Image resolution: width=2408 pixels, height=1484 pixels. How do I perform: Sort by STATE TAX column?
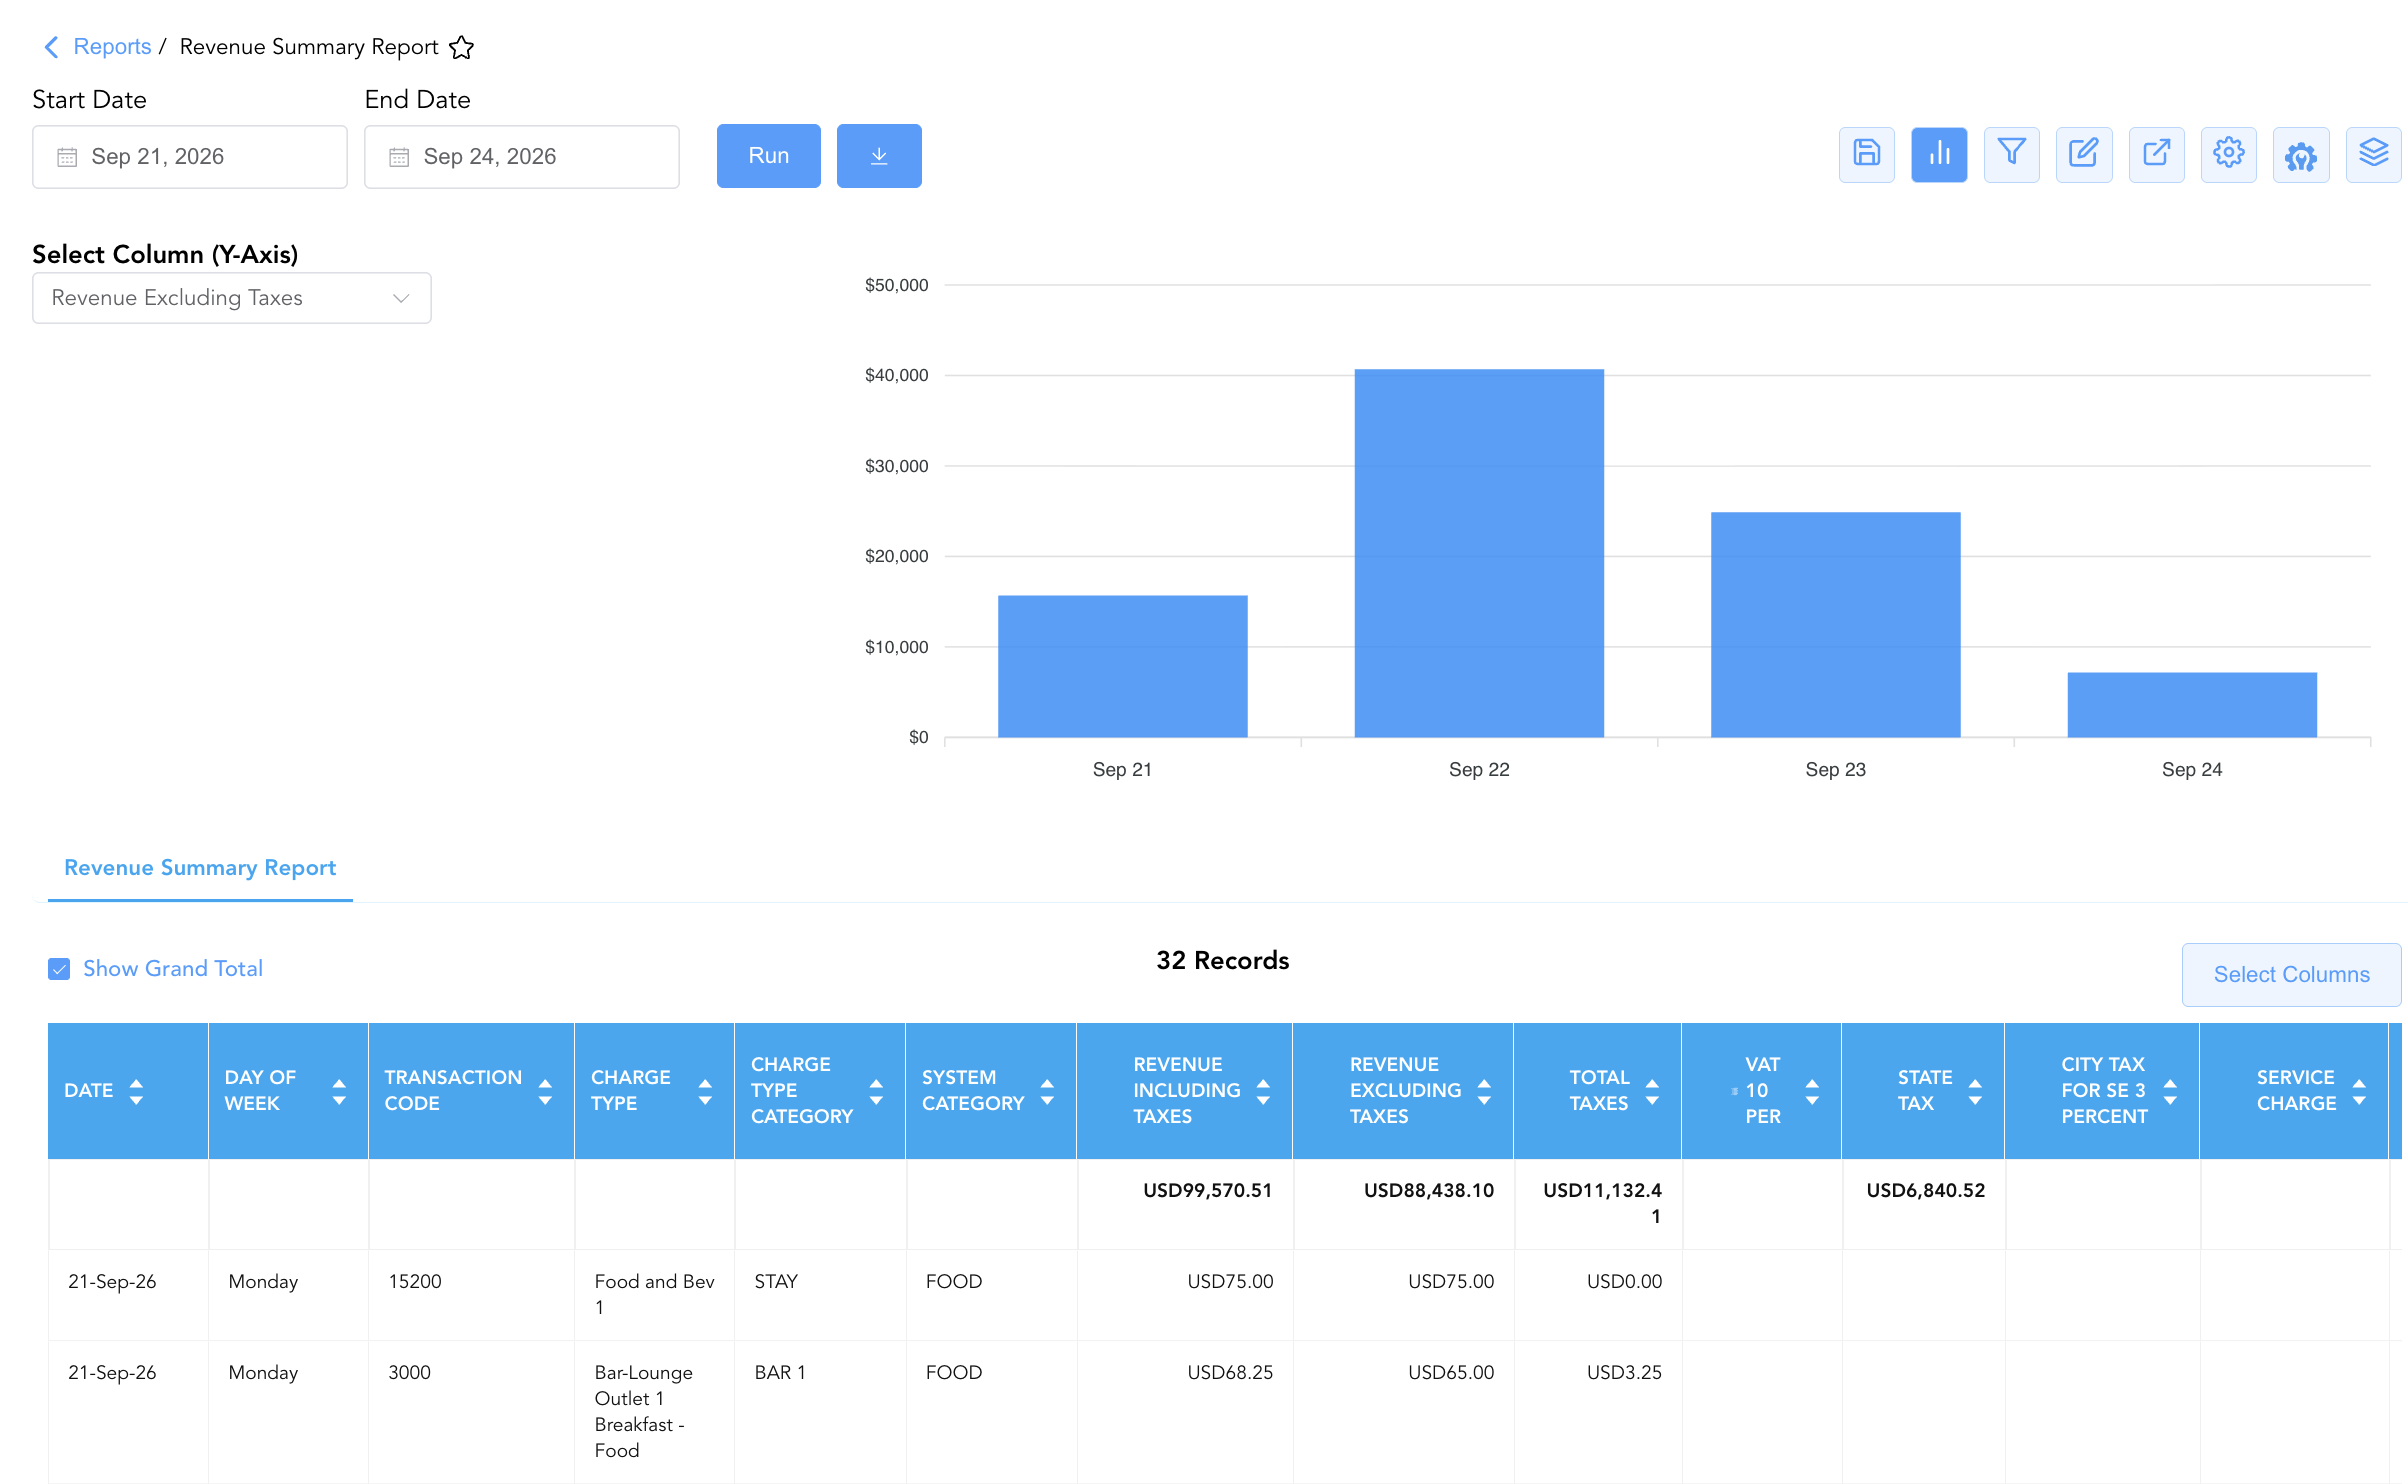[1975, 1091]
